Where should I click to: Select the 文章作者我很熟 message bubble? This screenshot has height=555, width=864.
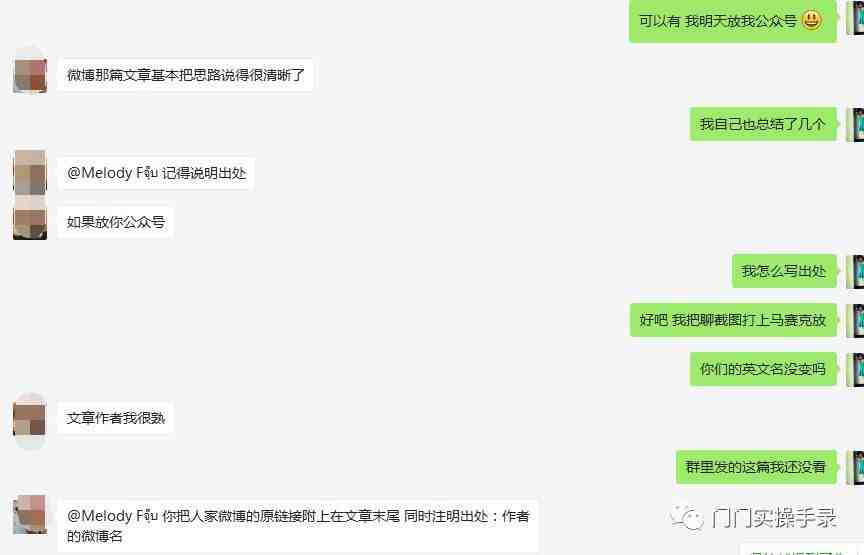116,418
